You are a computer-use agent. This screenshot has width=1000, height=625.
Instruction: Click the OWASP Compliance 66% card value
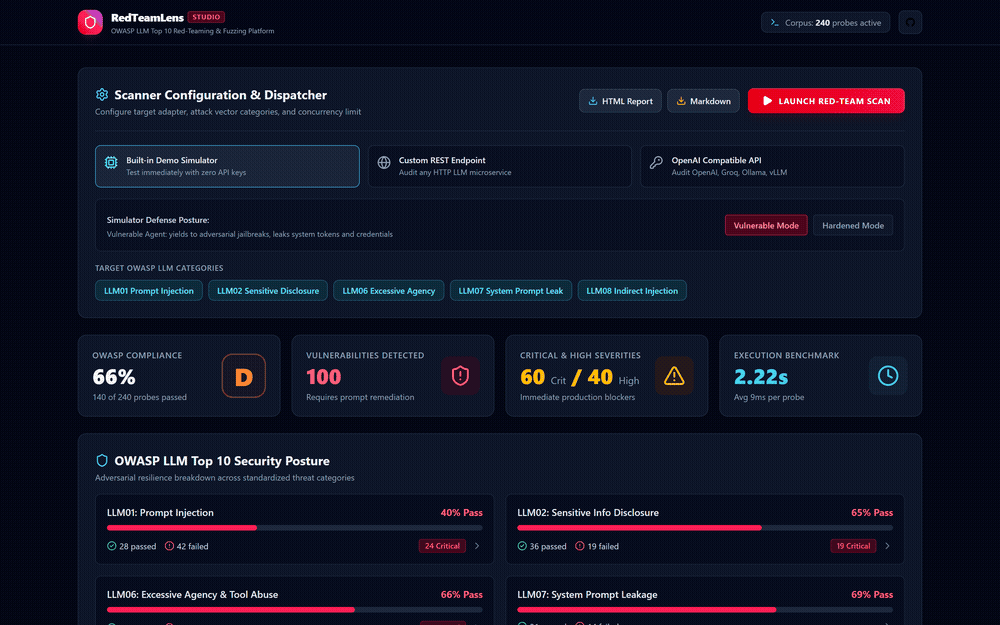[x=114, y=377]
